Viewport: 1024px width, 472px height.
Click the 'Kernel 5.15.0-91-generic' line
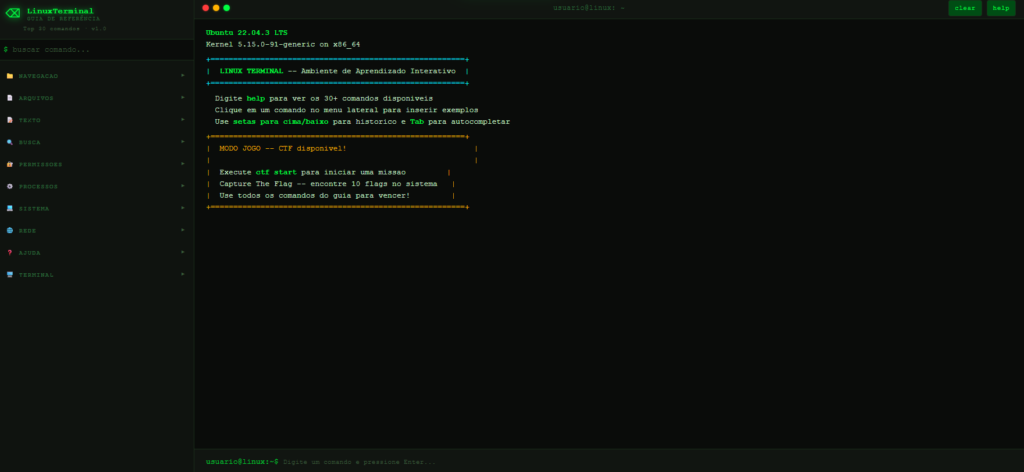pos(283,44)
